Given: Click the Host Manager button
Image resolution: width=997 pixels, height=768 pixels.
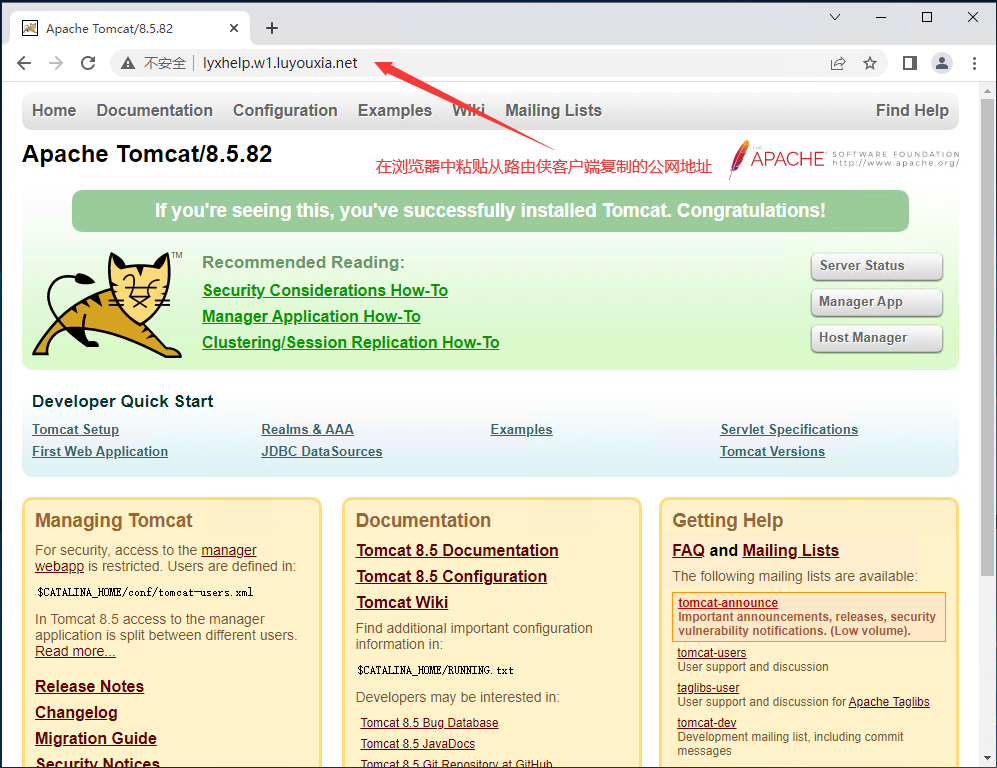Looking at the screenshot, I should [x=876, y=338].
